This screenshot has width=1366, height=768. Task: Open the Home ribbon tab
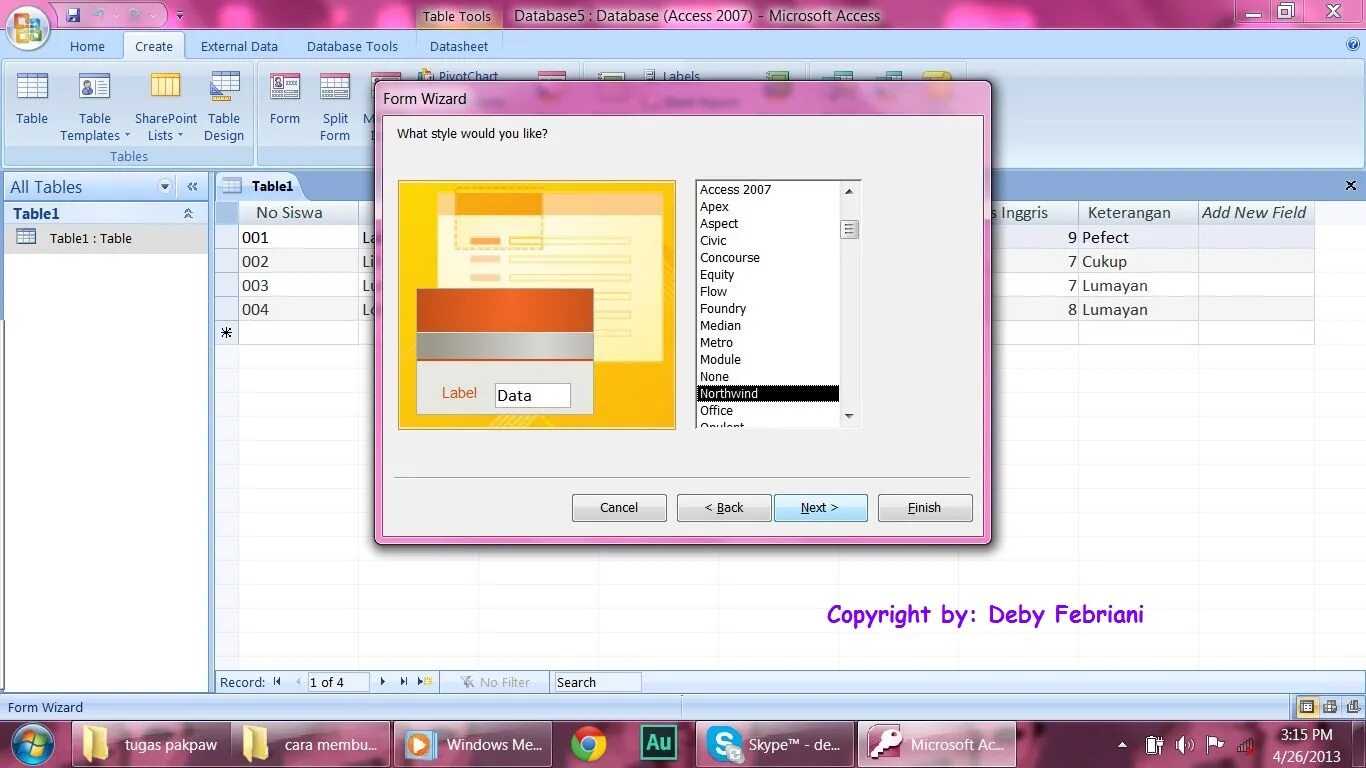click(x=87, y=46)
